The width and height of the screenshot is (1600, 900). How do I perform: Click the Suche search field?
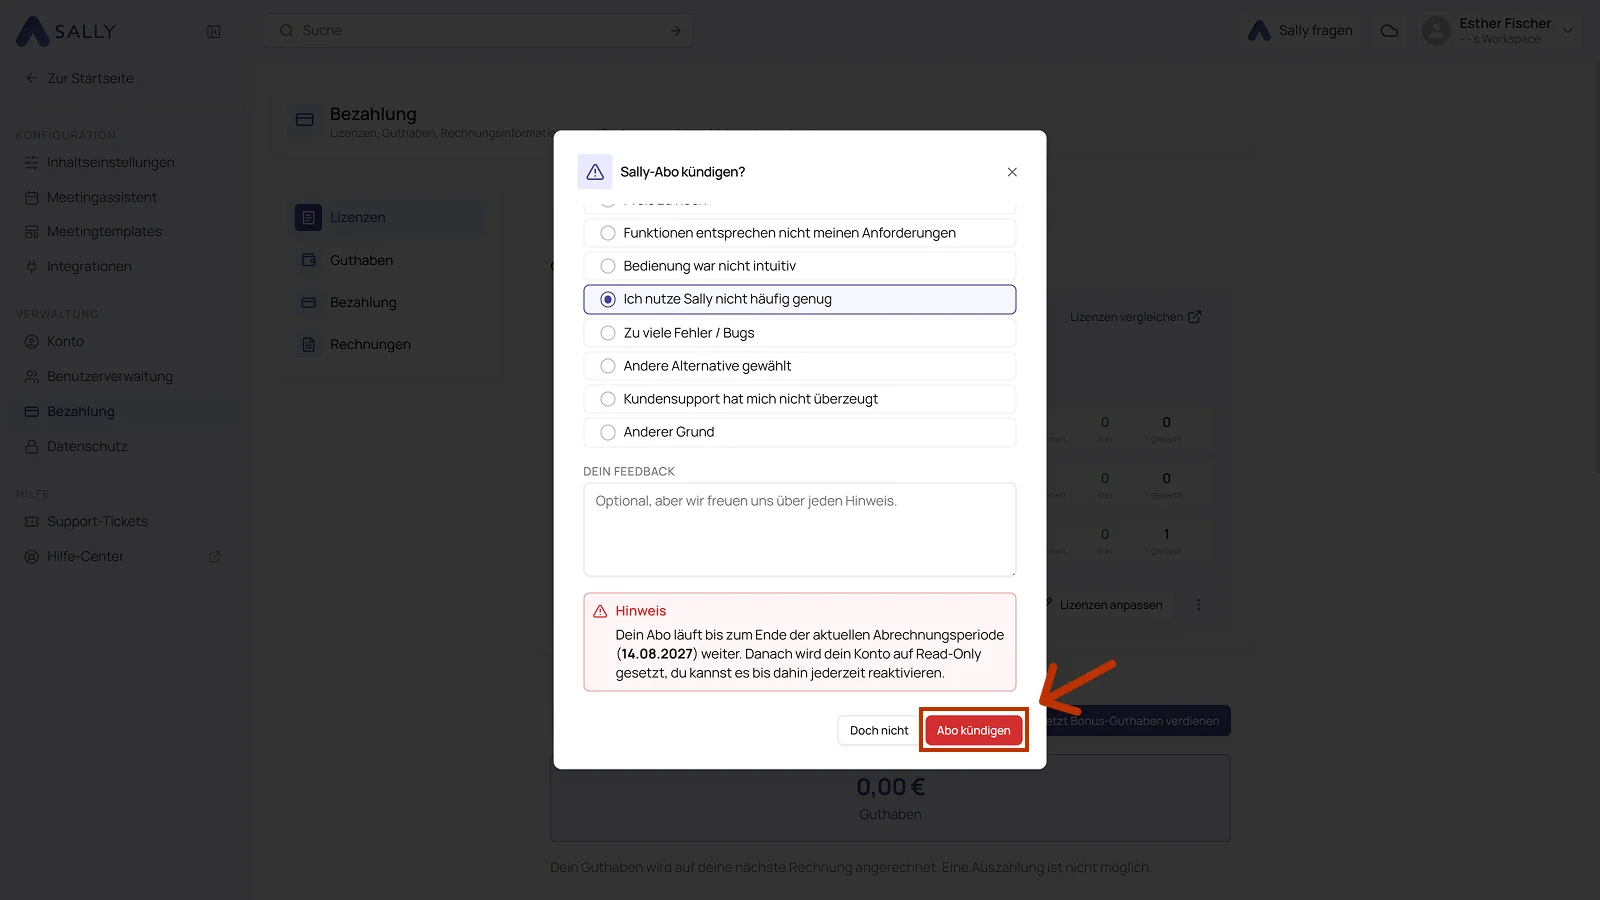pos(478,31)
